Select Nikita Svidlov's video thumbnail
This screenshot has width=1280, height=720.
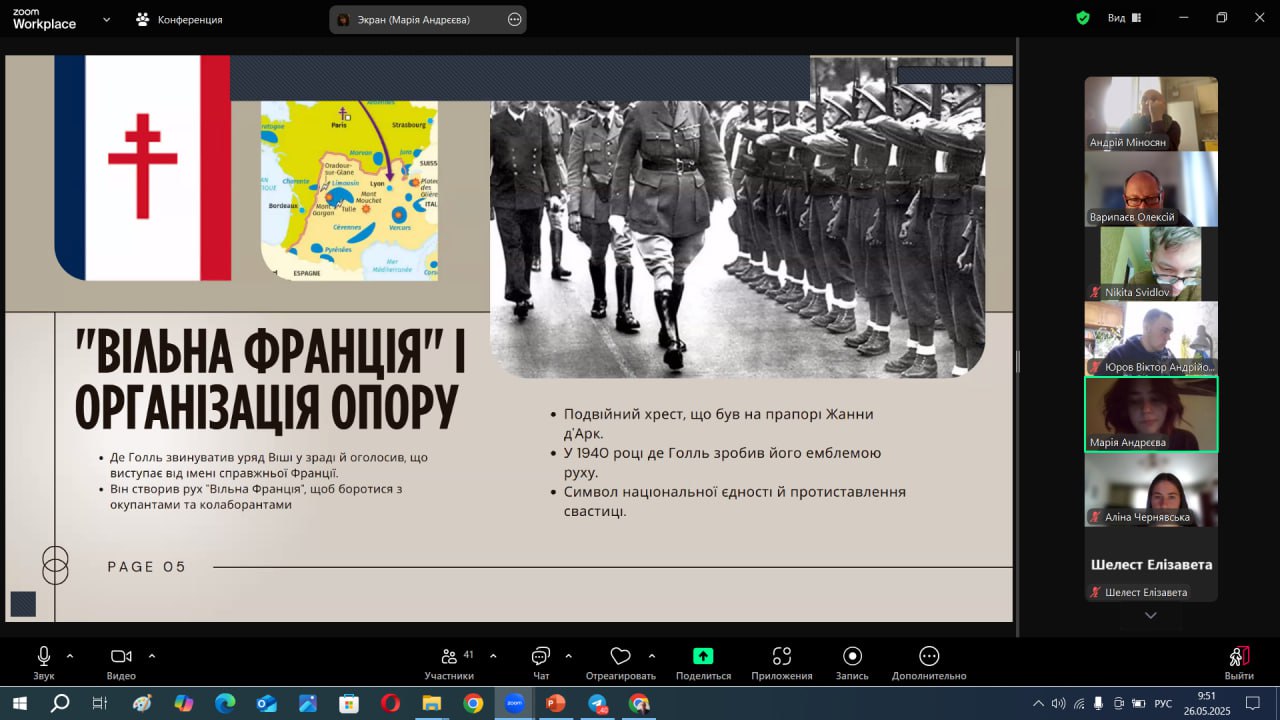pos(1151,264)
